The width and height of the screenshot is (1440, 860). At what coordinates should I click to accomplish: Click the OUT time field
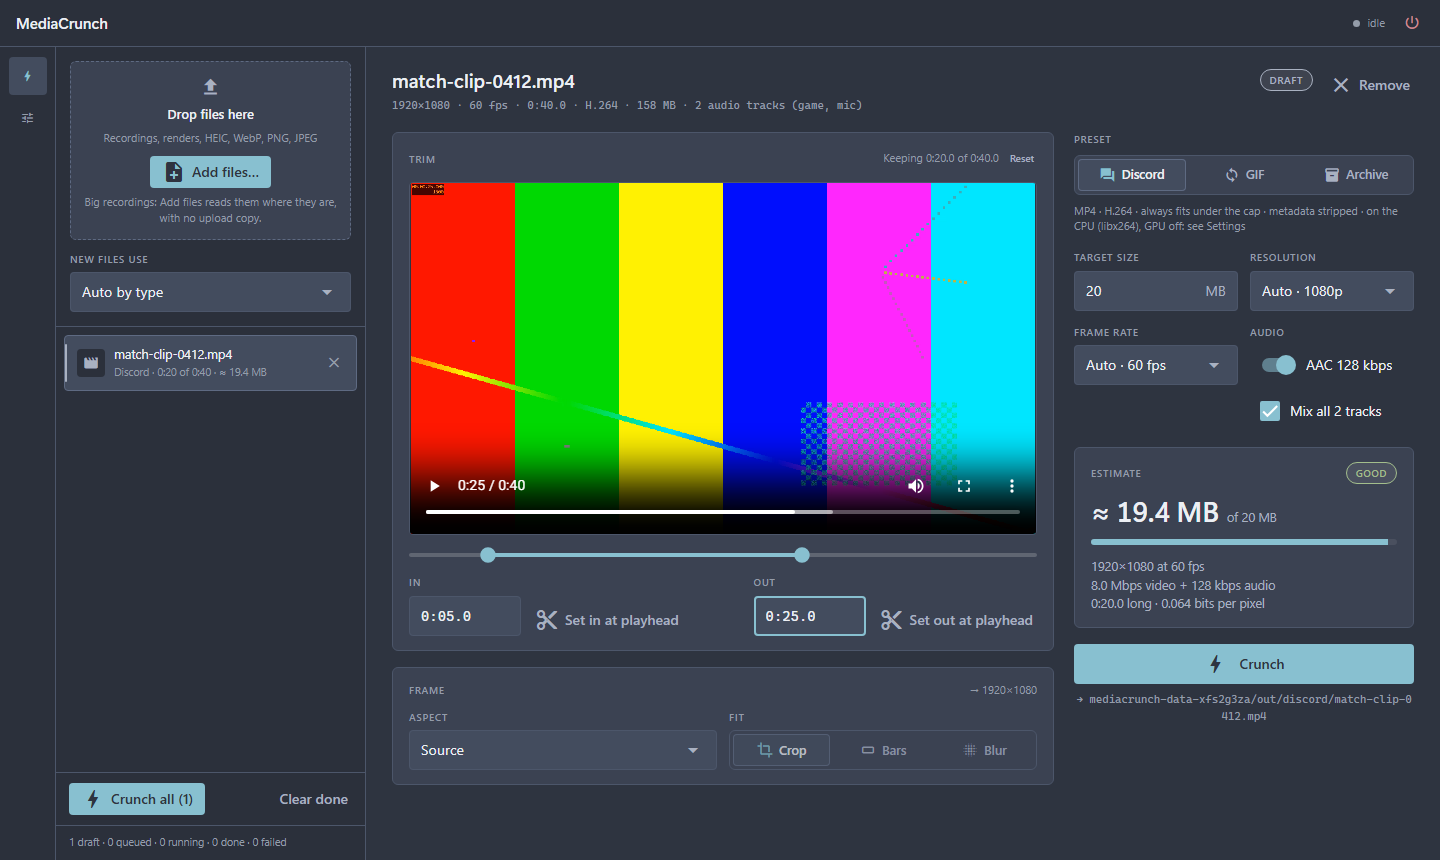810,616
